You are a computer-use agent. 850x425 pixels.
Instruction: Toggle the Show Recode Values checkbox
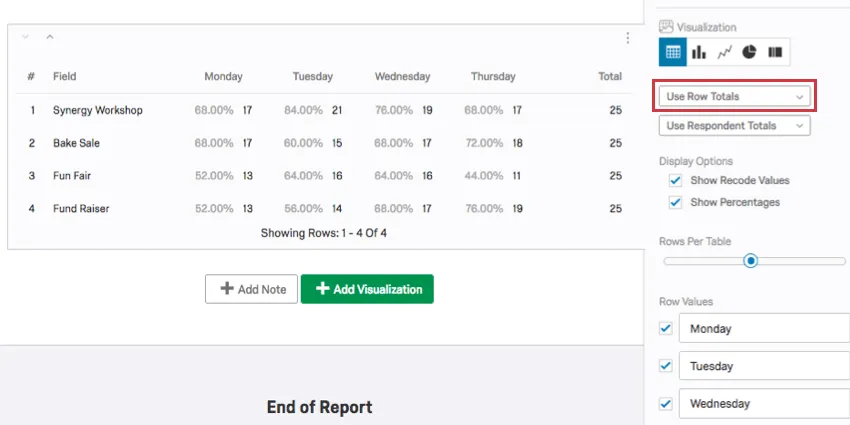pyautogui.click(x=675, y=181)
